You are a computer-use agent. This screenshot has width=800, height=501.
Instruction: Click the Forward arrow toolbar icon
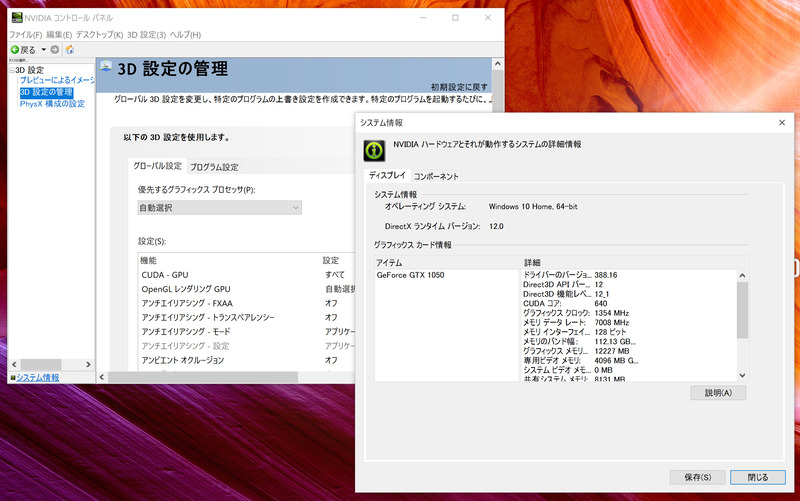tap(55, 49)
